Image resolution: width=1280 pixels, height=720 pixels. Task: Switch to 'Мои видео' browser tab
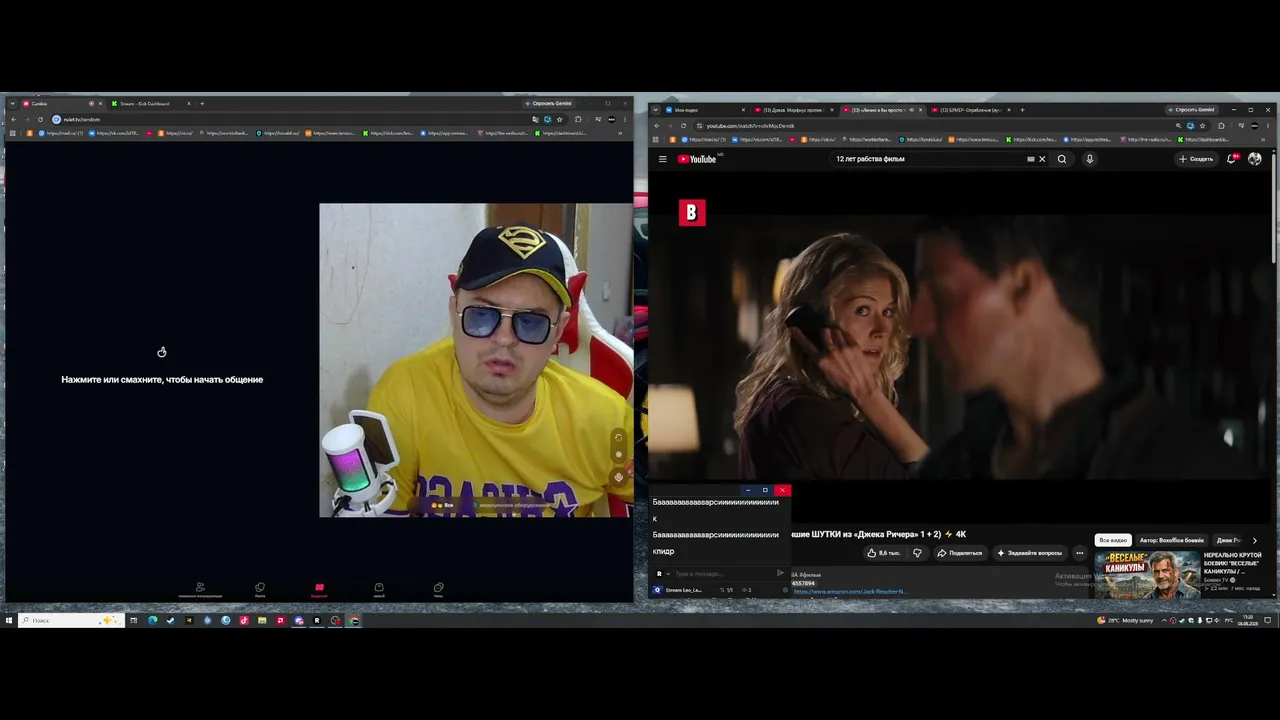702,110
